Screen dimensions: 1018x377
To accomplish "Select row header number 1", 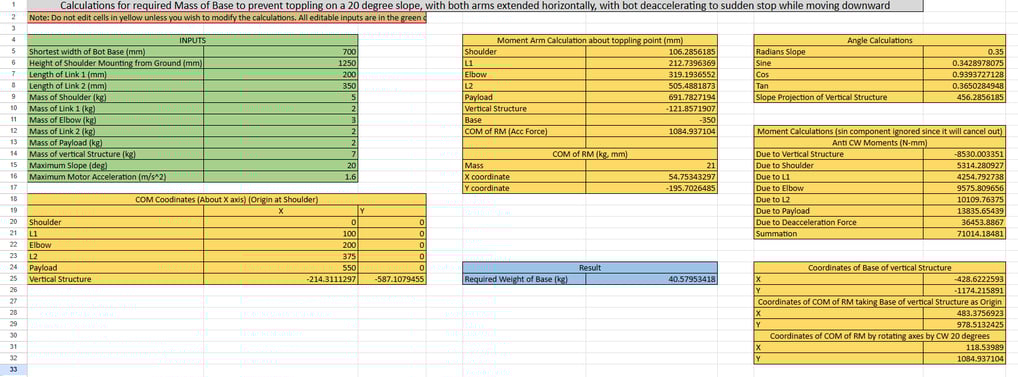I will [x=13, y=5].
